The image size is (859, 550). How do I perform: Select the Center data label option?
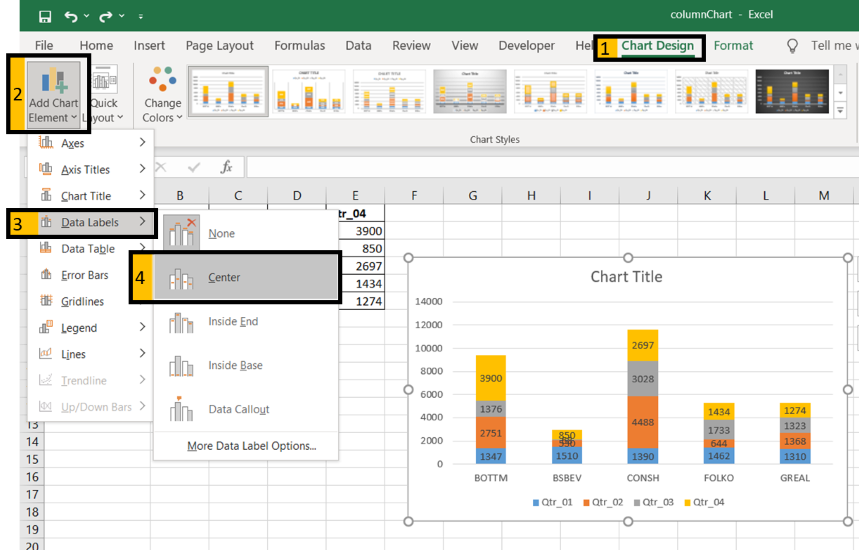pyautogui.click(x=224, y=277)
